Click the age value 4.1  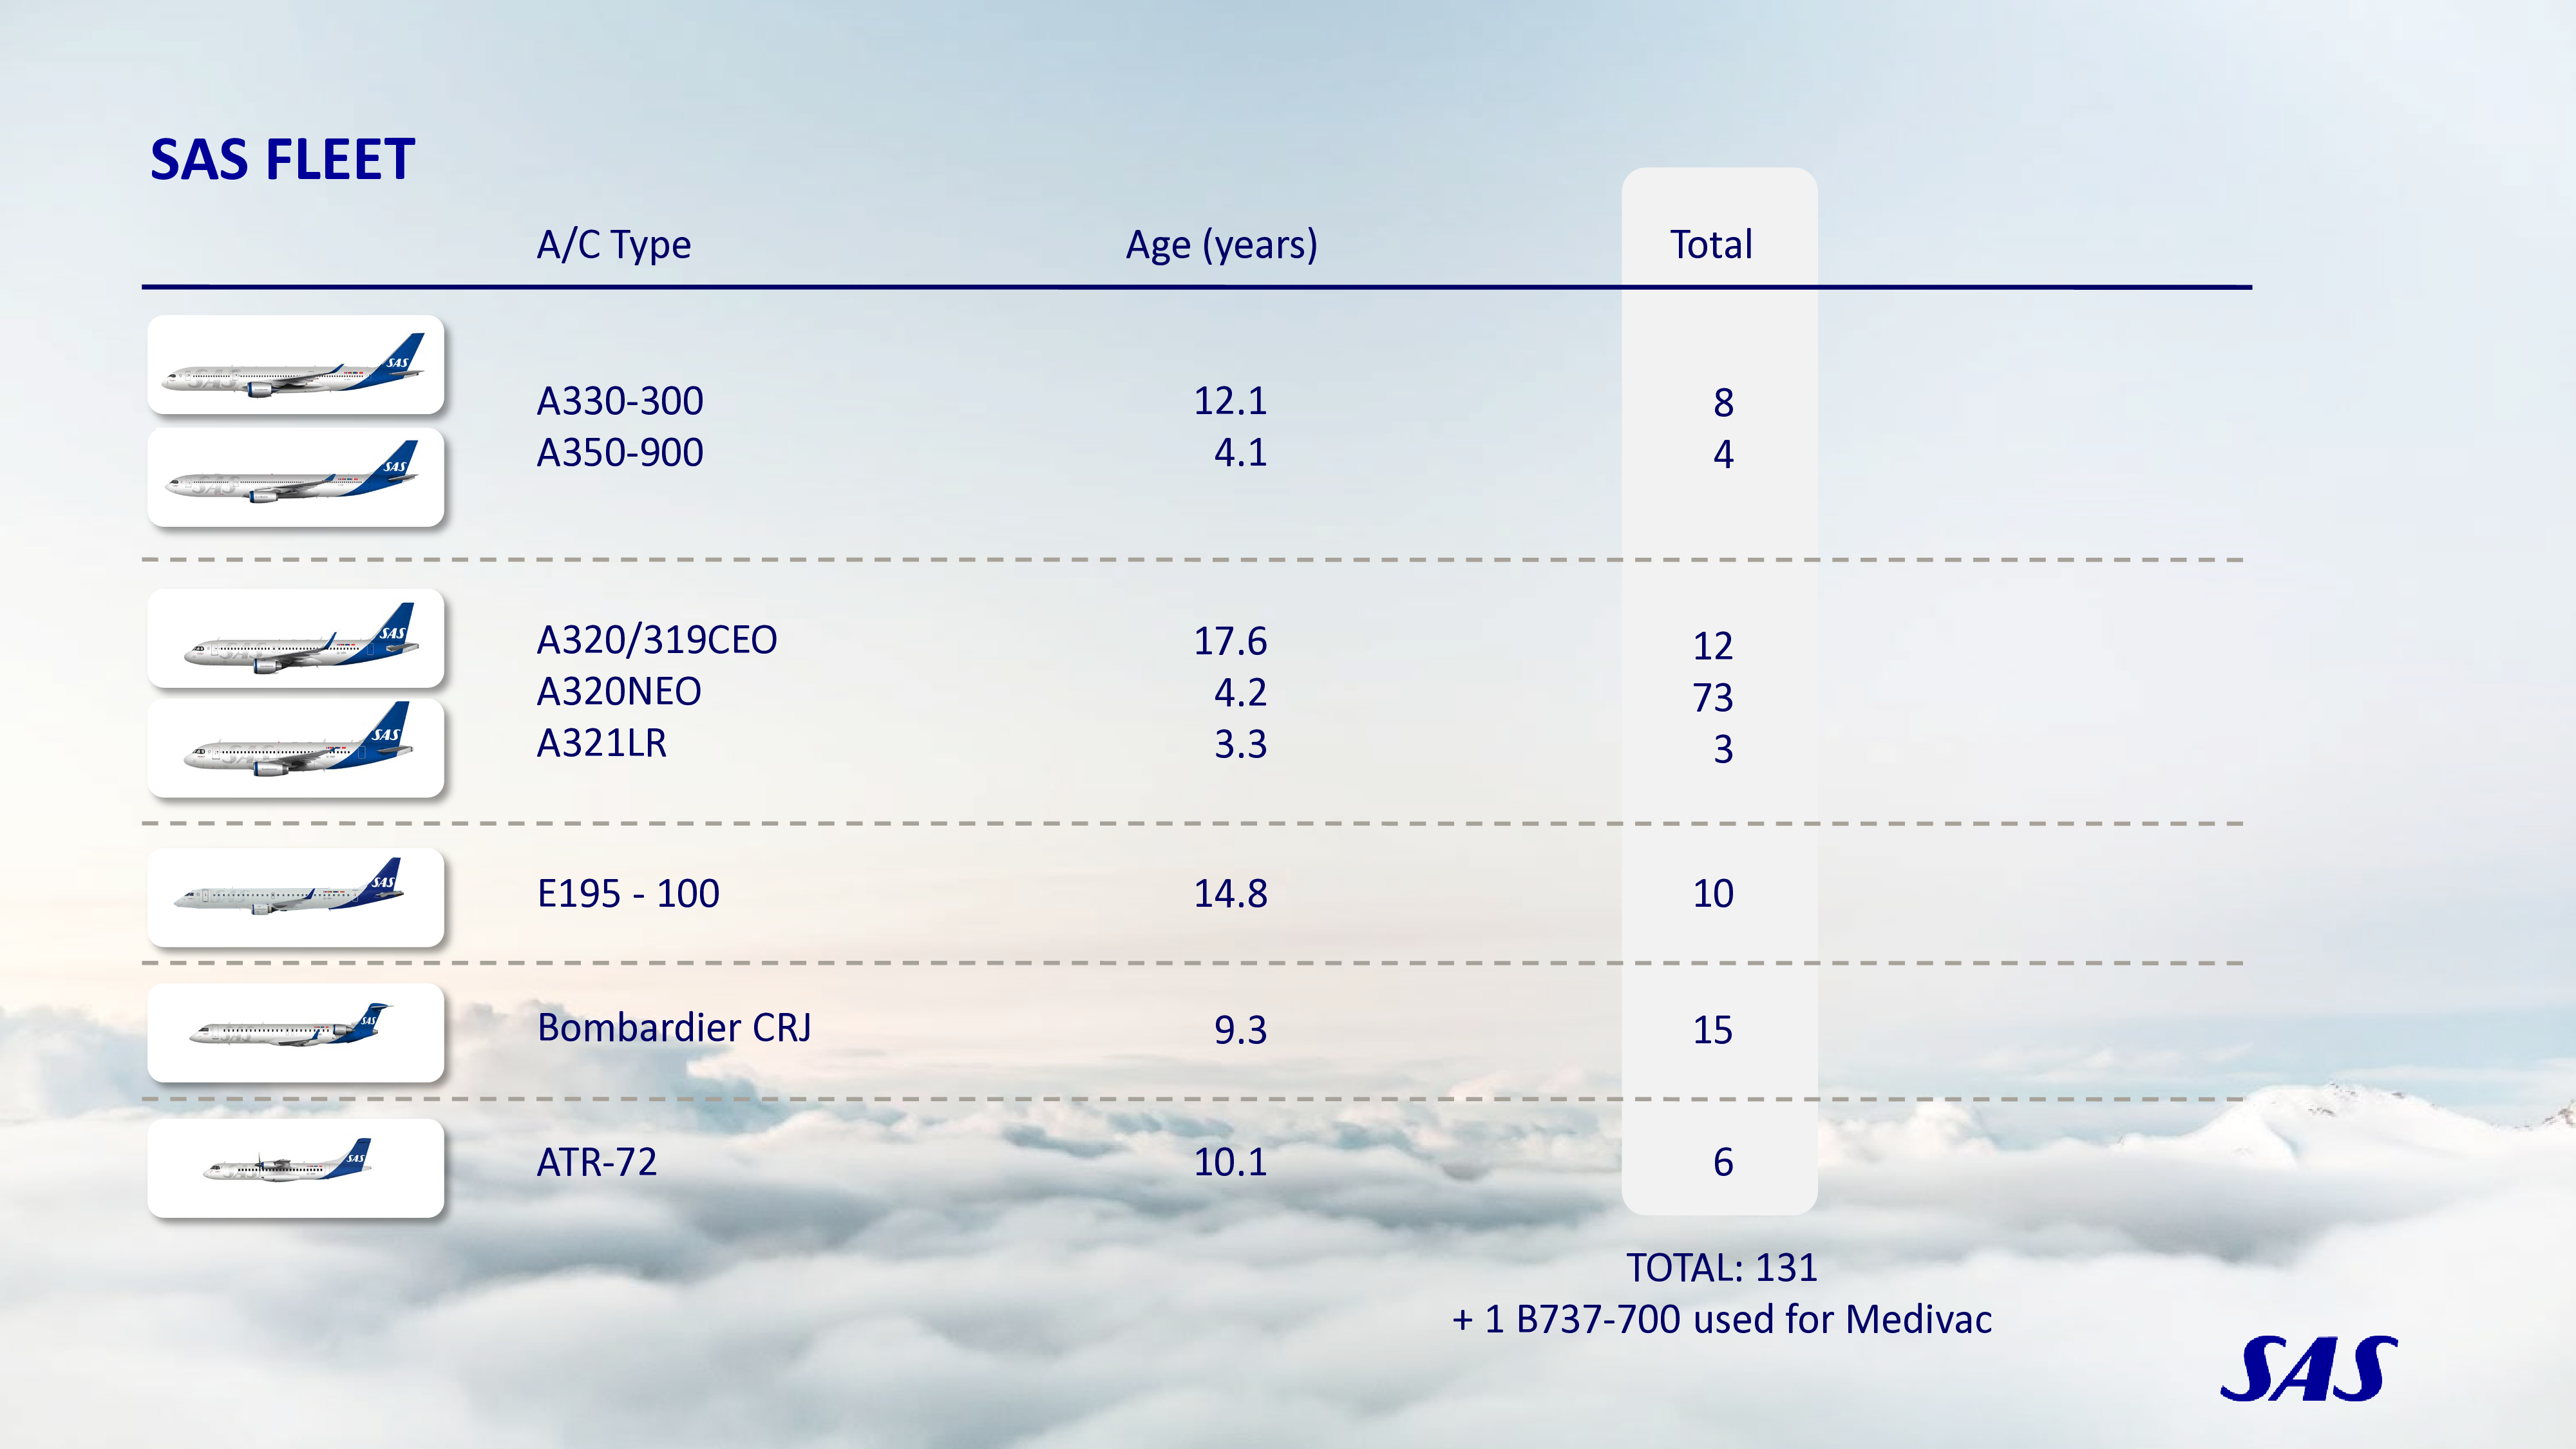(x=1240, y=453)
